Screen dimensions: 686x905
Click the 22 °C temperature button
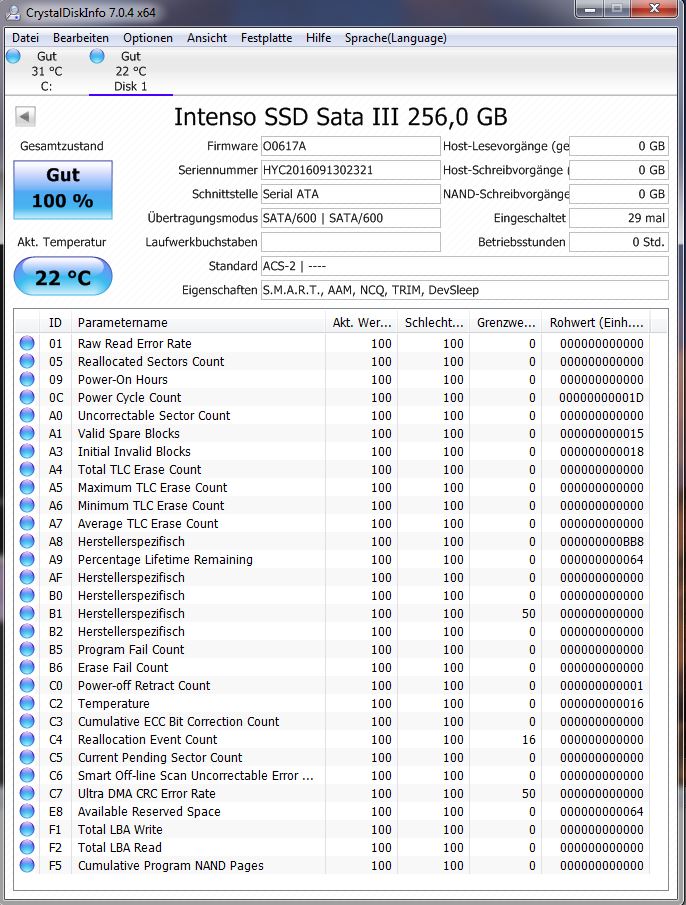63,276
